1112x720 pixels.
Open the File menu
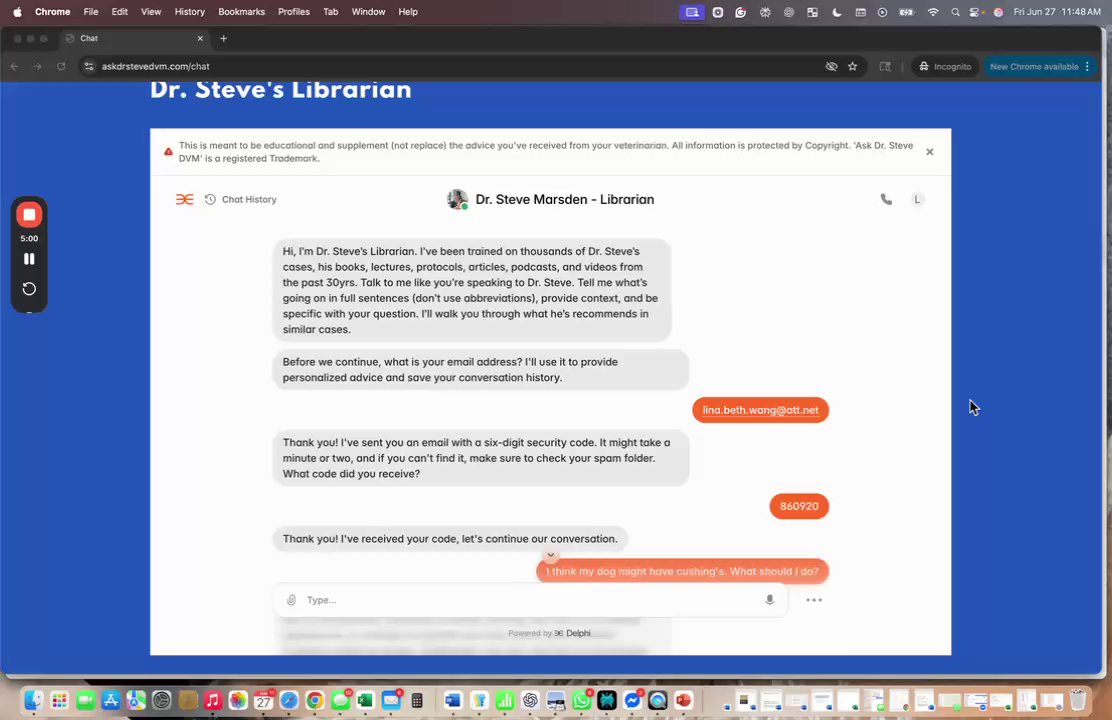click(x=91, y=12)
